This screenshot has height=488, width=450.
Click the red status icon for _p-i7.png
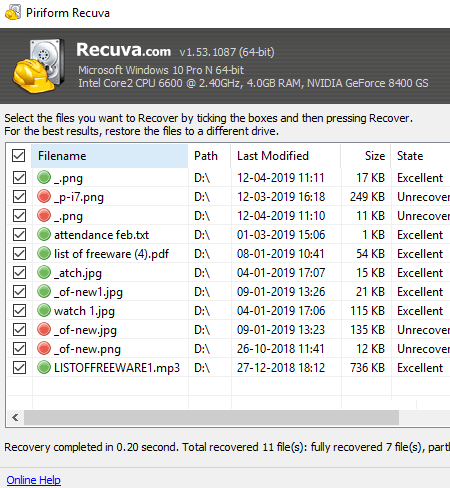coord(44,196)
